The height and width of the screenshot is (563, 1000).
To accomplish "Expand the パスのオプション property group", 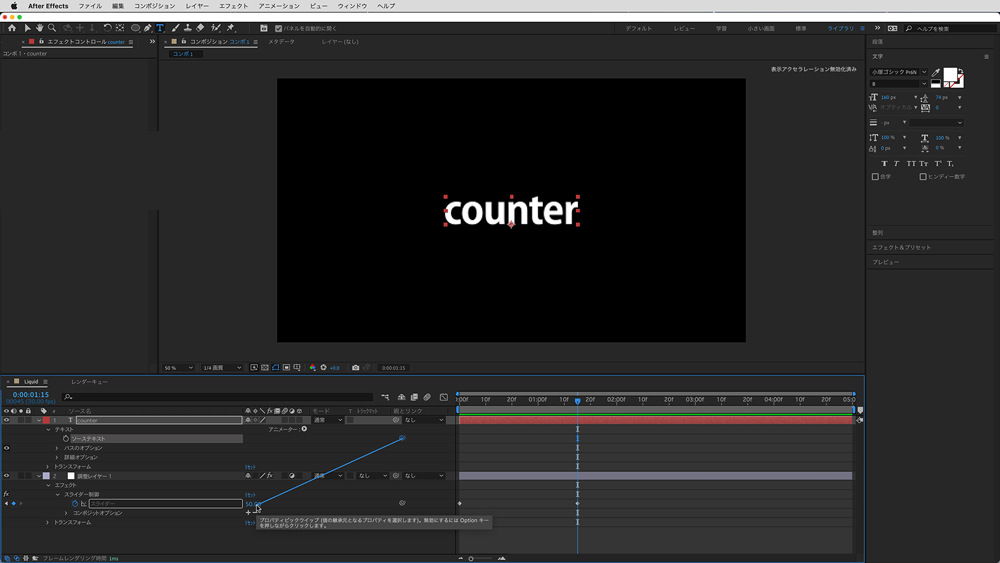I will (56, 448).
